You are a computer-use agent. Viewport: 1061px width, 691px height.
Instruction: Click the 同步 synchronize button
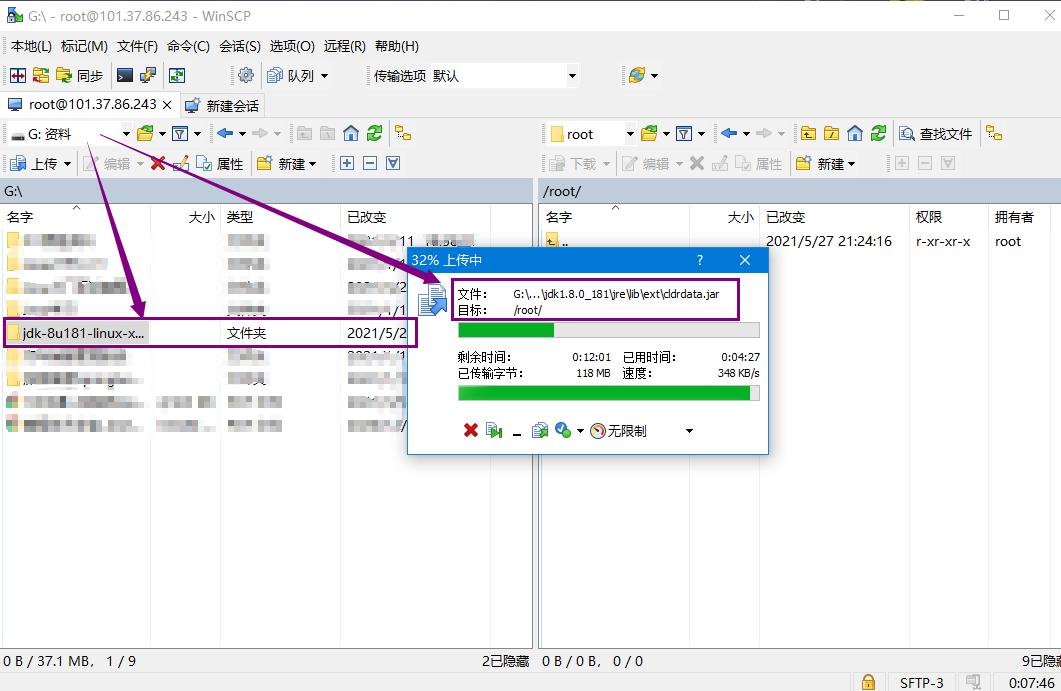79,75
